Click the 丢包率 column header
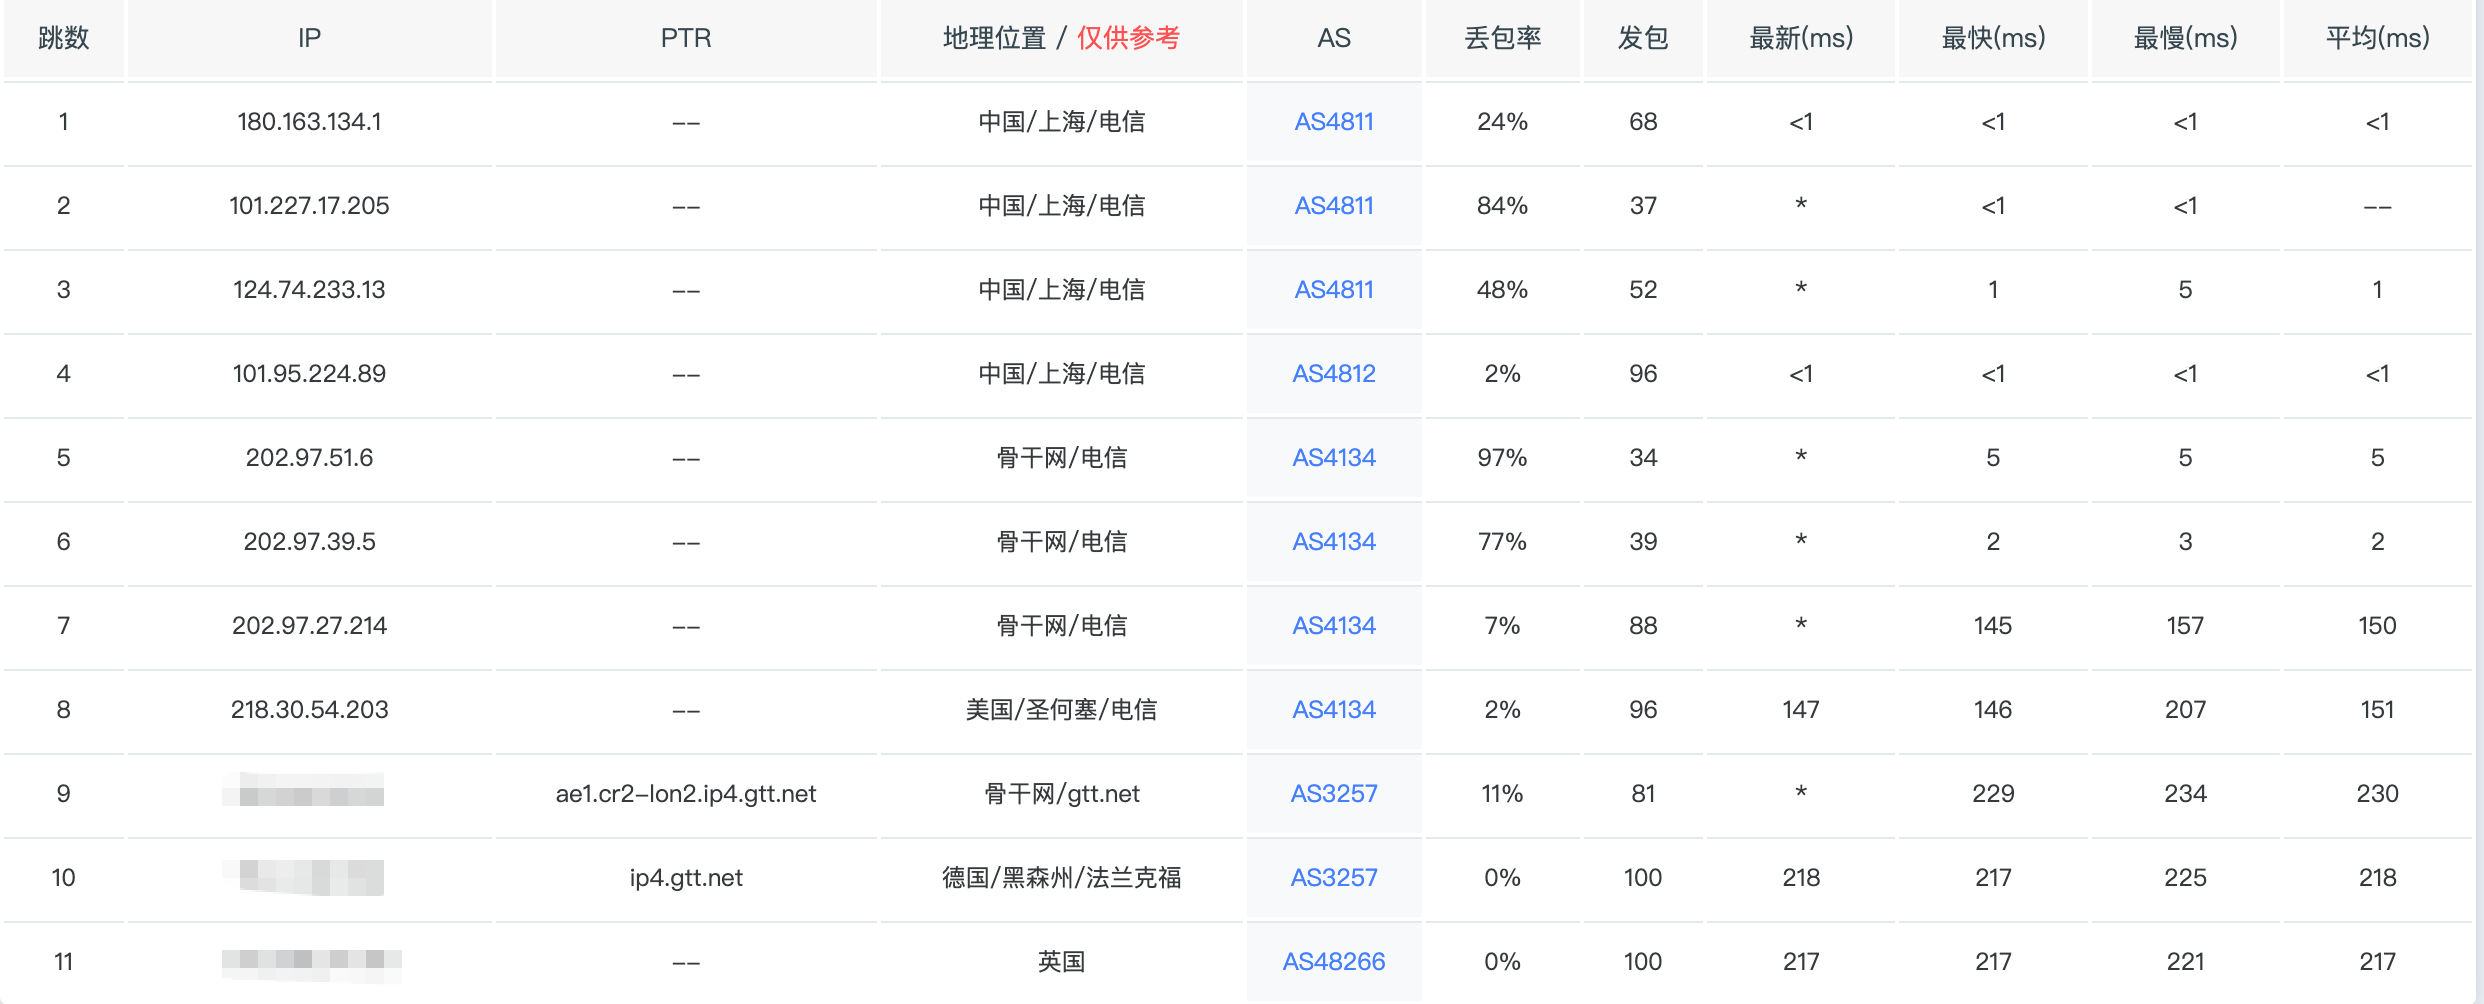Image resolution: width=2484 pixels, height=1004 pixels. pyautogui.click(x=1502, y=38)
